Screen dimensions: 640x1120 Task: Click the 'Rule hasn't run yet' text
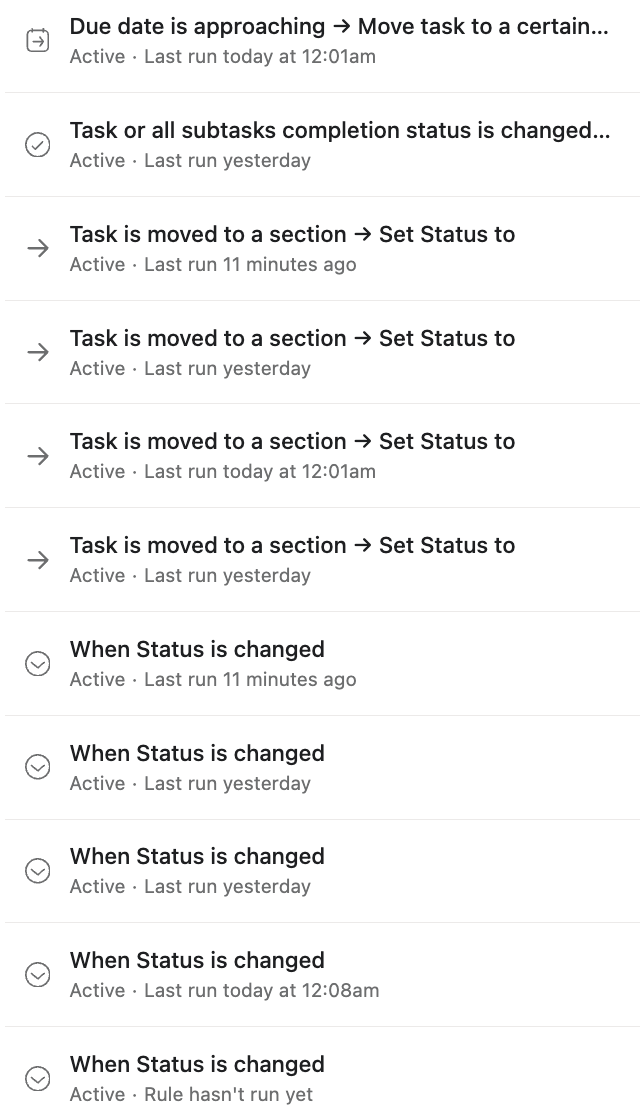228,1095
